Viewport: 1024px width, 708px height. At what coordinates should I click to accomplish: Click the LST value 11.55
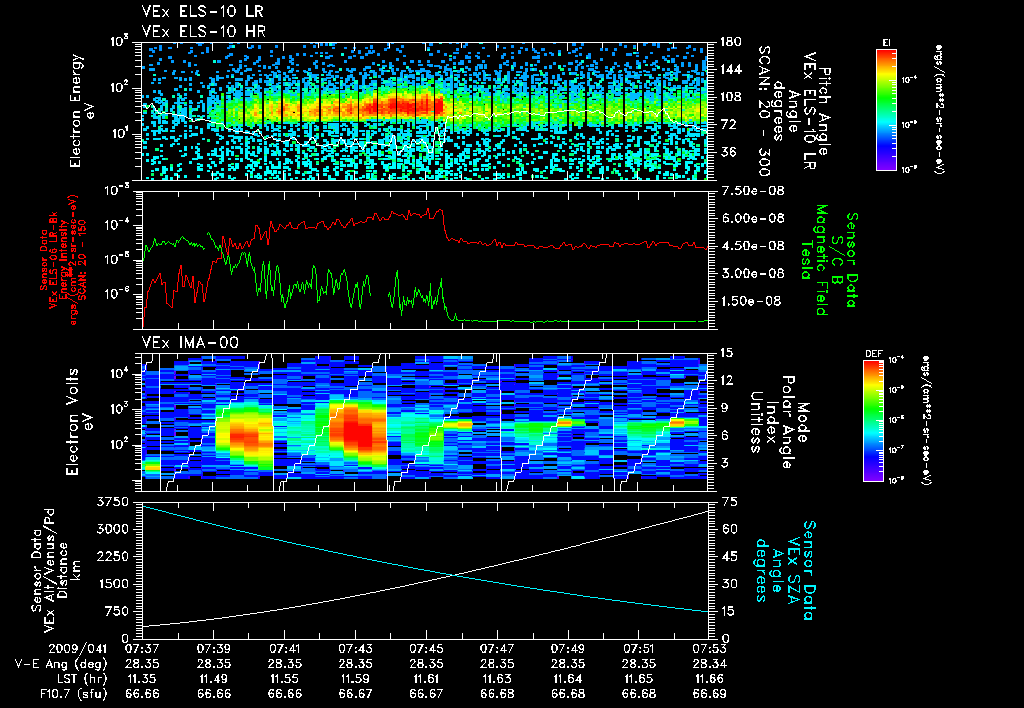(x=285, y=679)
